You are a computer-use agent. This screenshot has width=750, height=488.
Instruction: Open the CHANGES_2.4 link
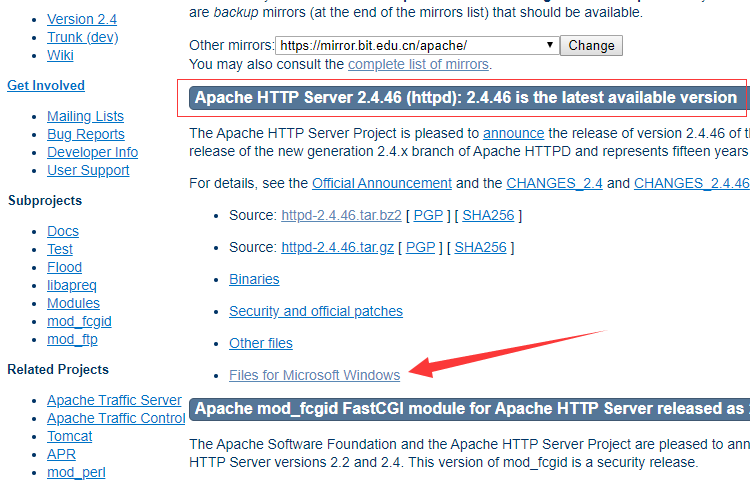[554, 183]
